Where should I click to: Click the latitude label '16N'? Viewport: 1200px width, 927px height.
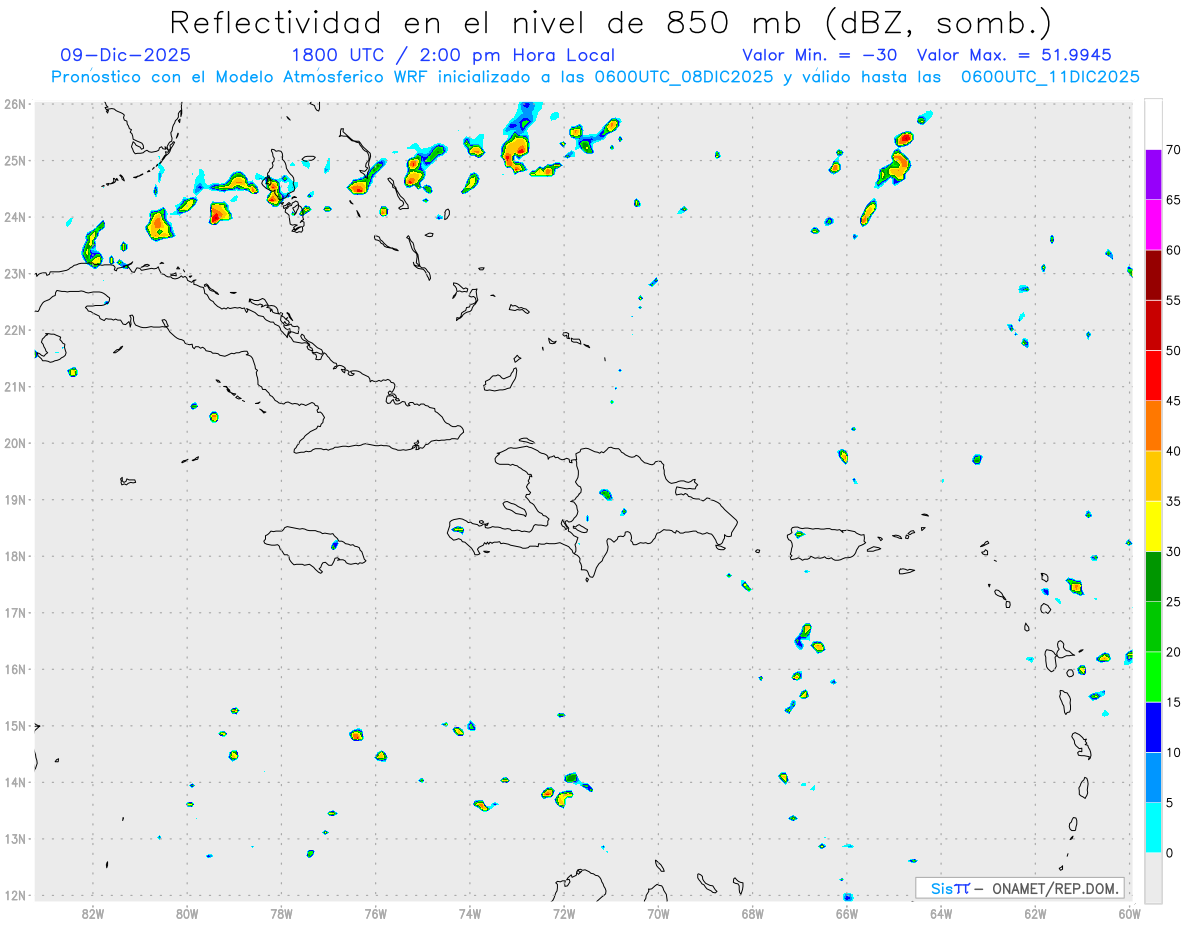[x=14, y=669]
